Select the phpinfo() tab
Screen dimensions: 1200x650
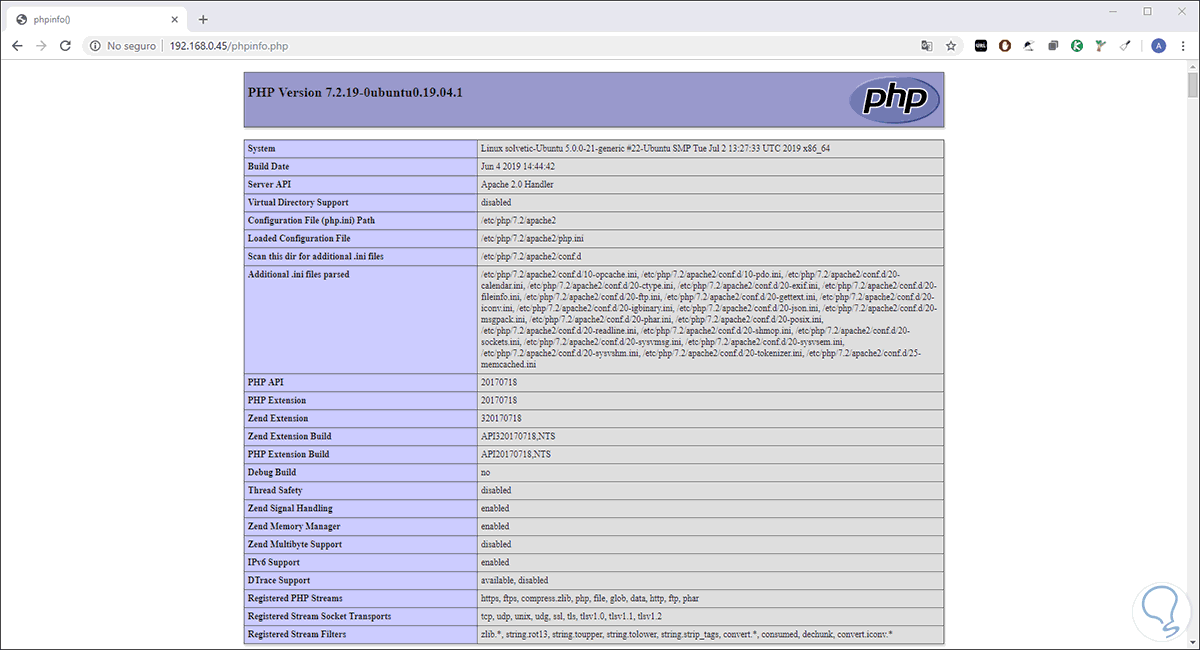pos(98,19)
